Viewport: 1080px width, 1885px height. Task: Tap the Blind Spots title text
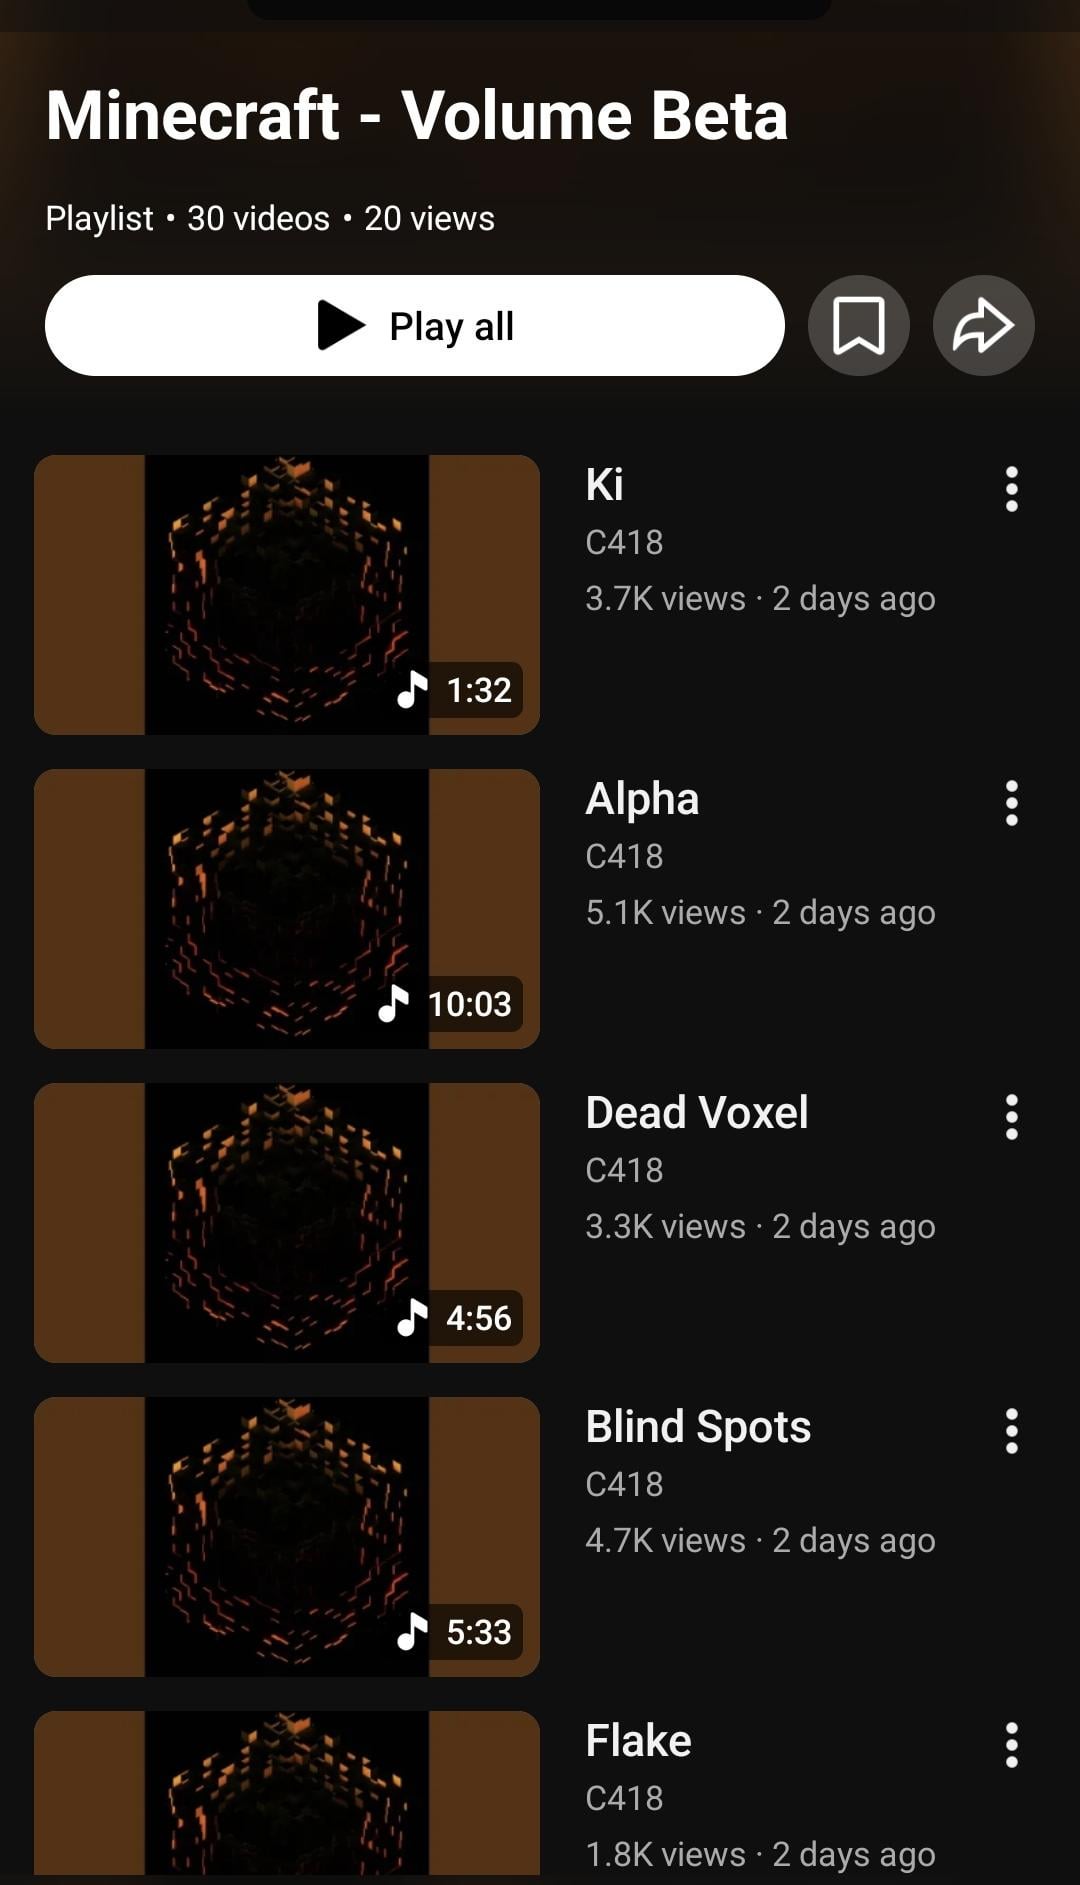698,1427
